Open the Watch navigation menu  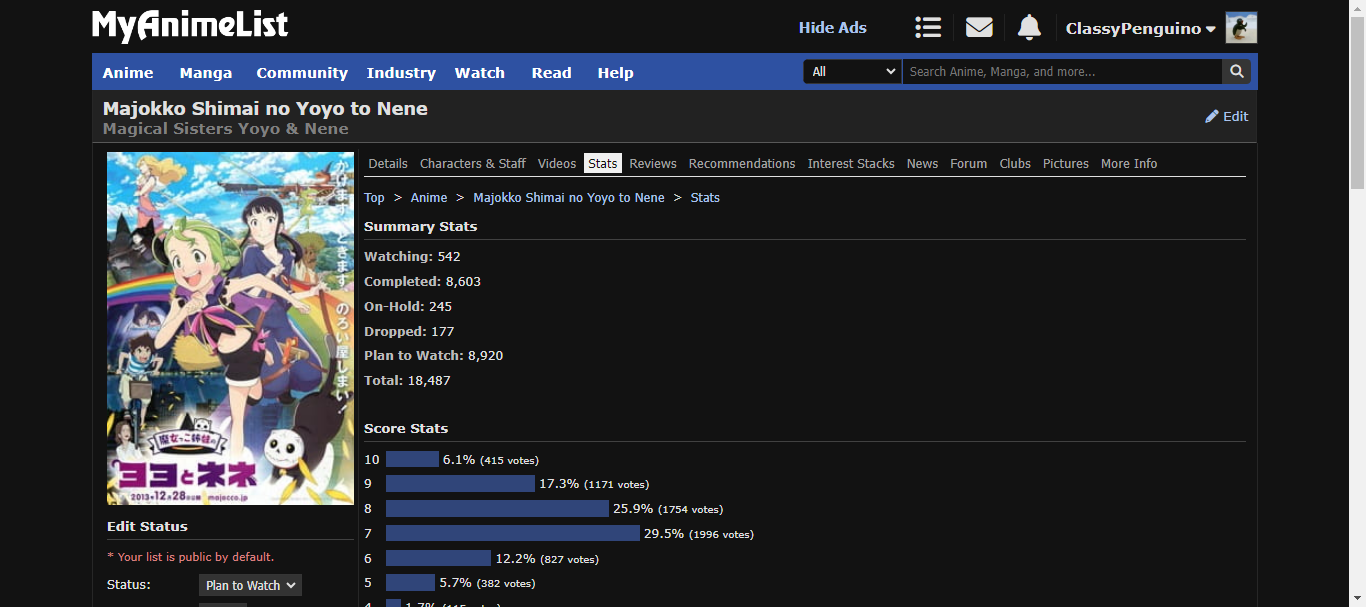[480, 72]
